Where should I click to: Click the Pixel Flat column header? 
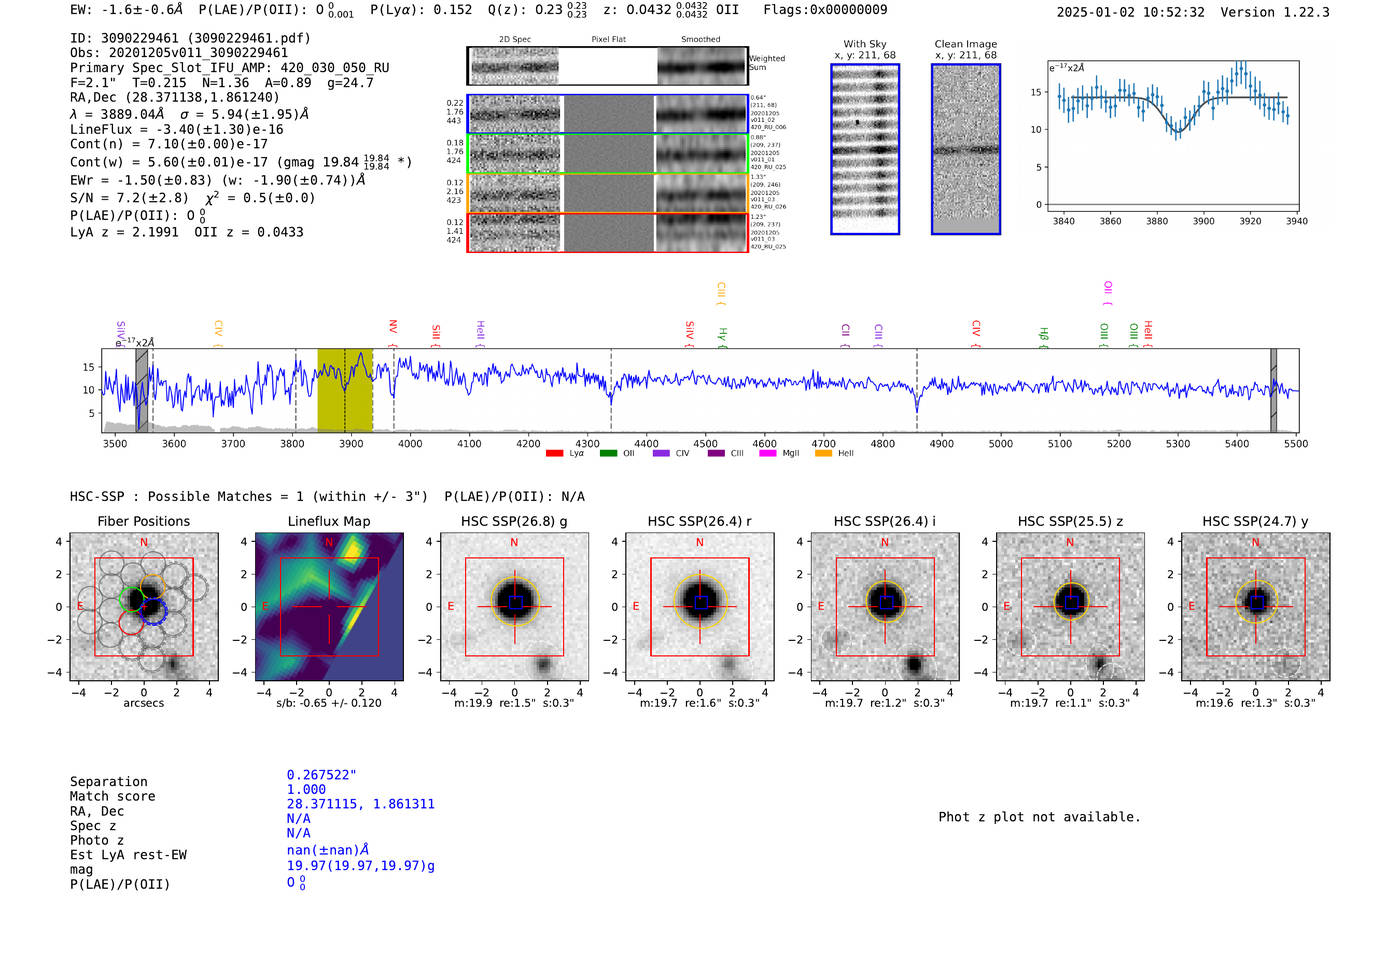608,40
